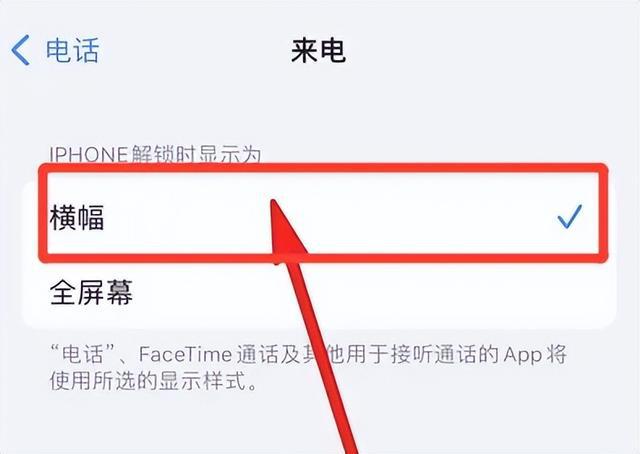Viewport: 640px width, 454px height.
Task: Click blank space inside 横幅 row center-right
Action: point(429,216)
